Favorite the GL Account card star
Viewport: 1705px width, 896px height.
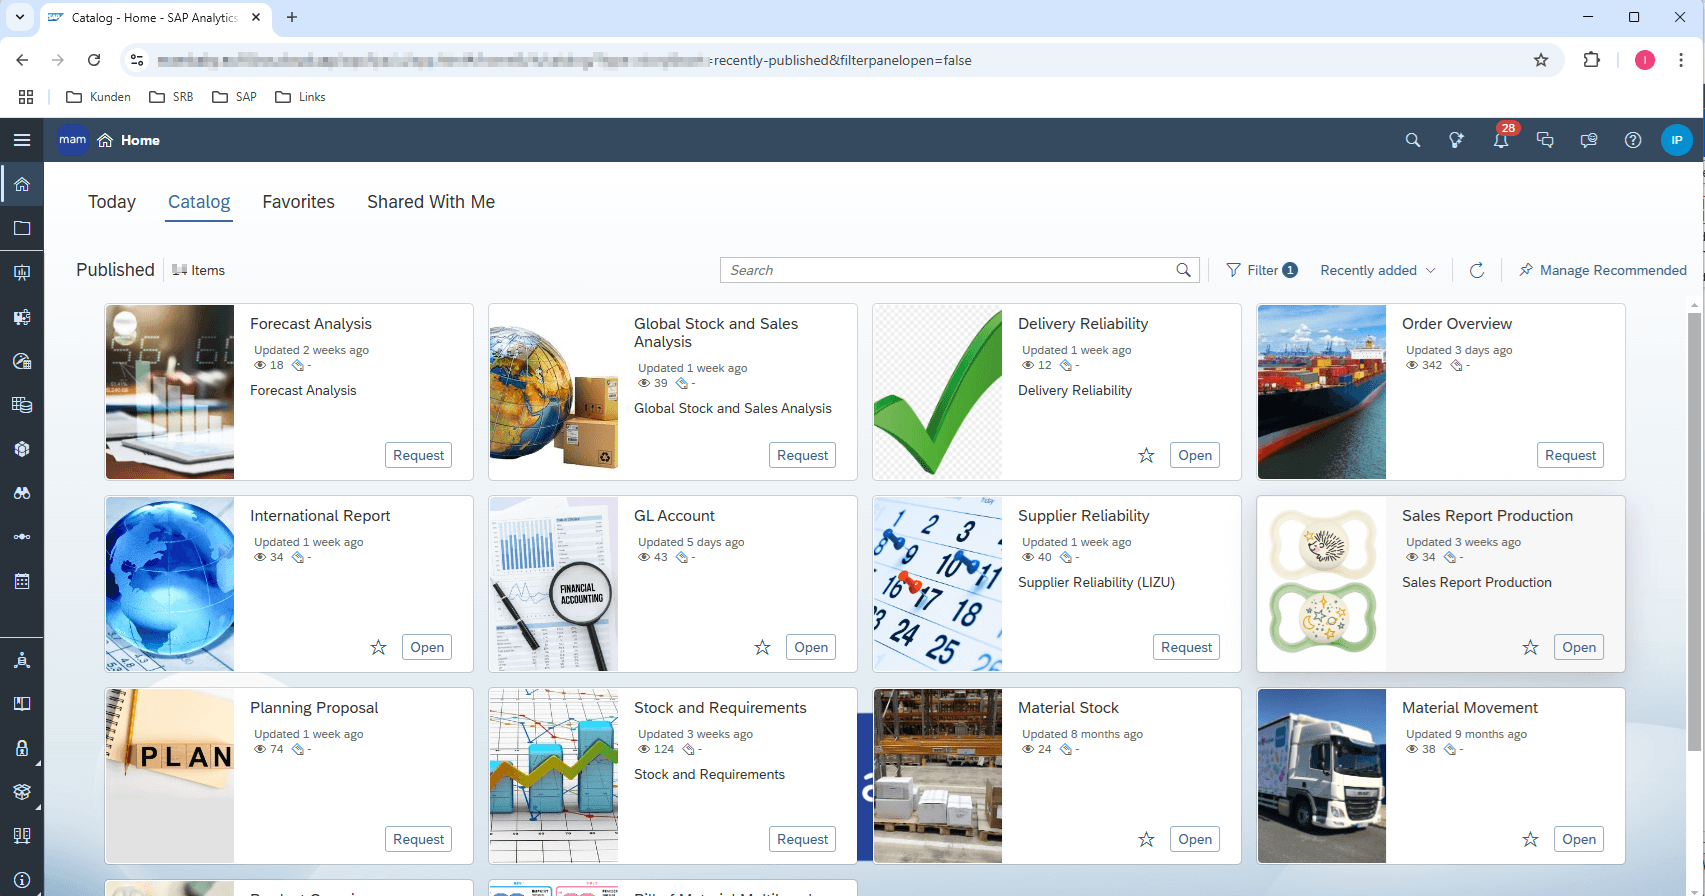click(x=763, y=648)
